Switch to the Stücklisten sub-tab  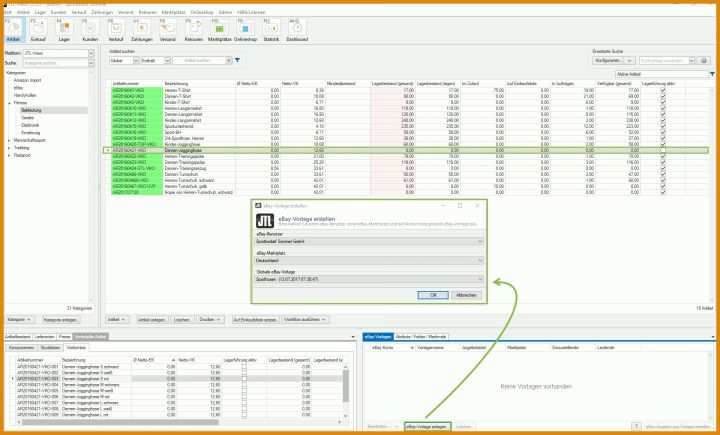pyautogui.click(x=50, y=348)
